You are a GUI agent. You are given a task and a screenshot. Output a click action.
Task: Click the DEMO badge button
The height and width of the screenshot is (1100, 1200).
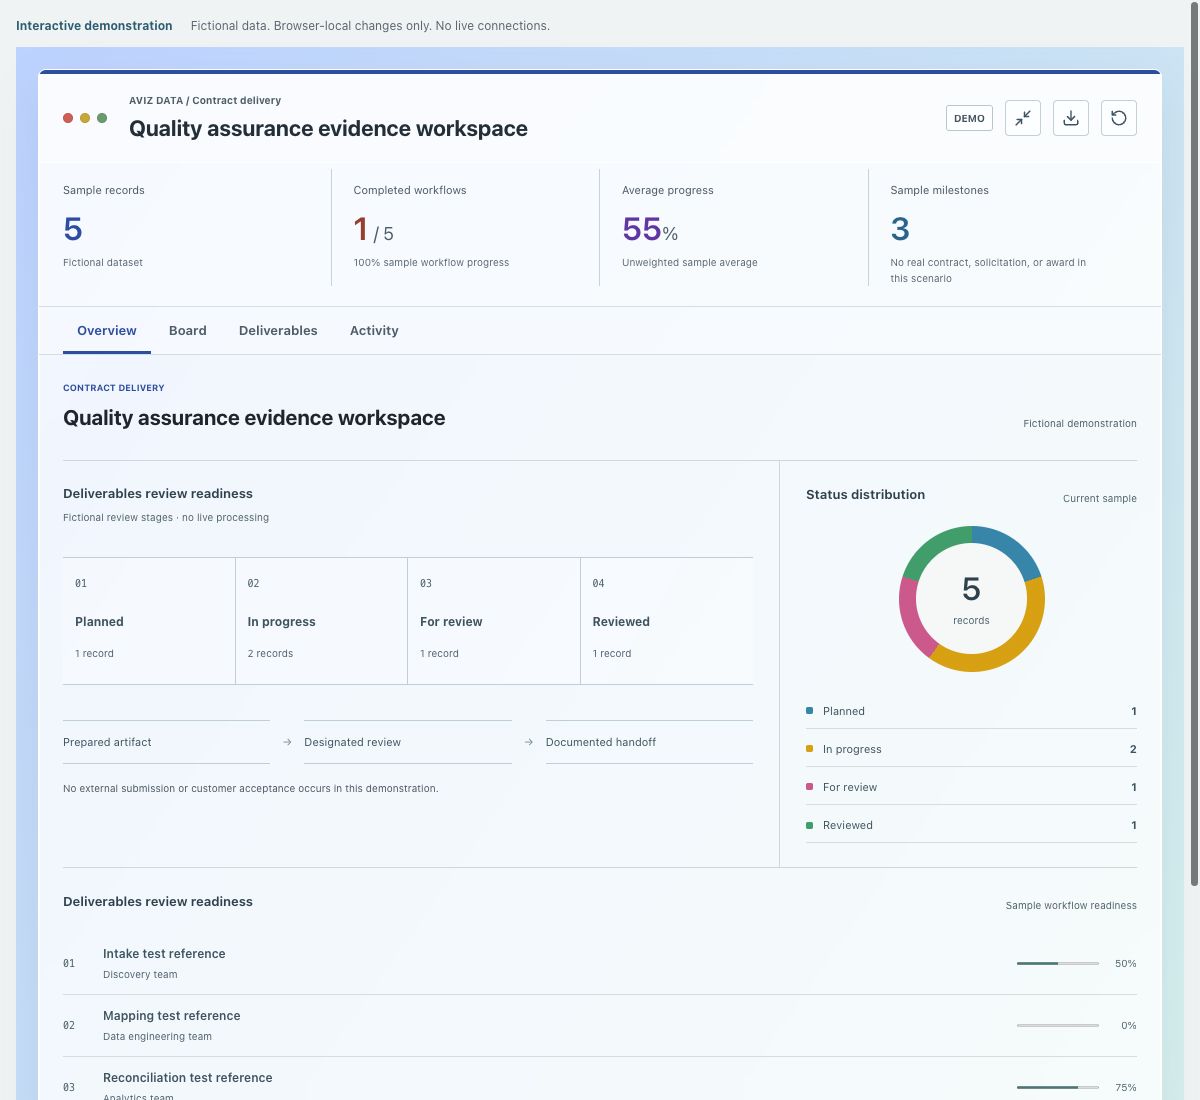click(x=969, y=118)
